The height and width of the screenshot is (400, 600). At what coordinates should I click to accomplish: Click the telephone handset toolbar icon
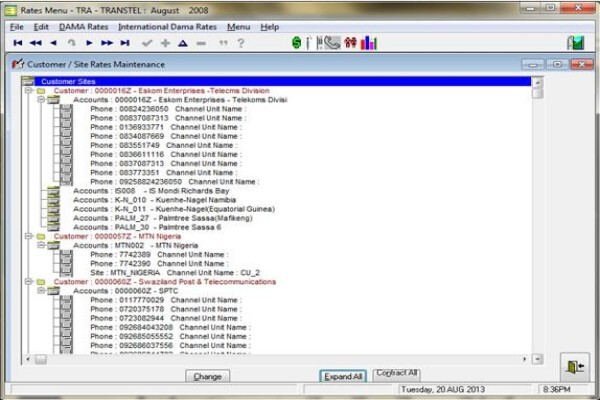point(333,43)
